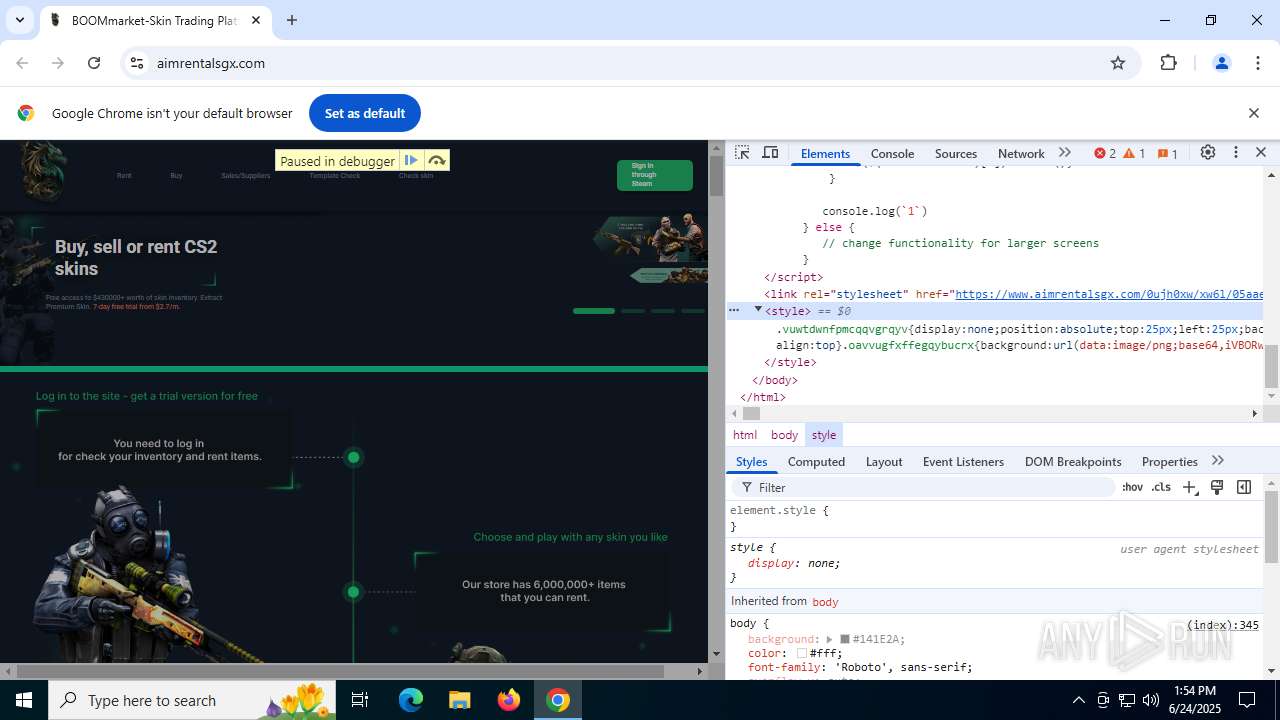Open the Event Listeners pane tab
This screenshot has width=1280, height=720.
pos(963,461)
